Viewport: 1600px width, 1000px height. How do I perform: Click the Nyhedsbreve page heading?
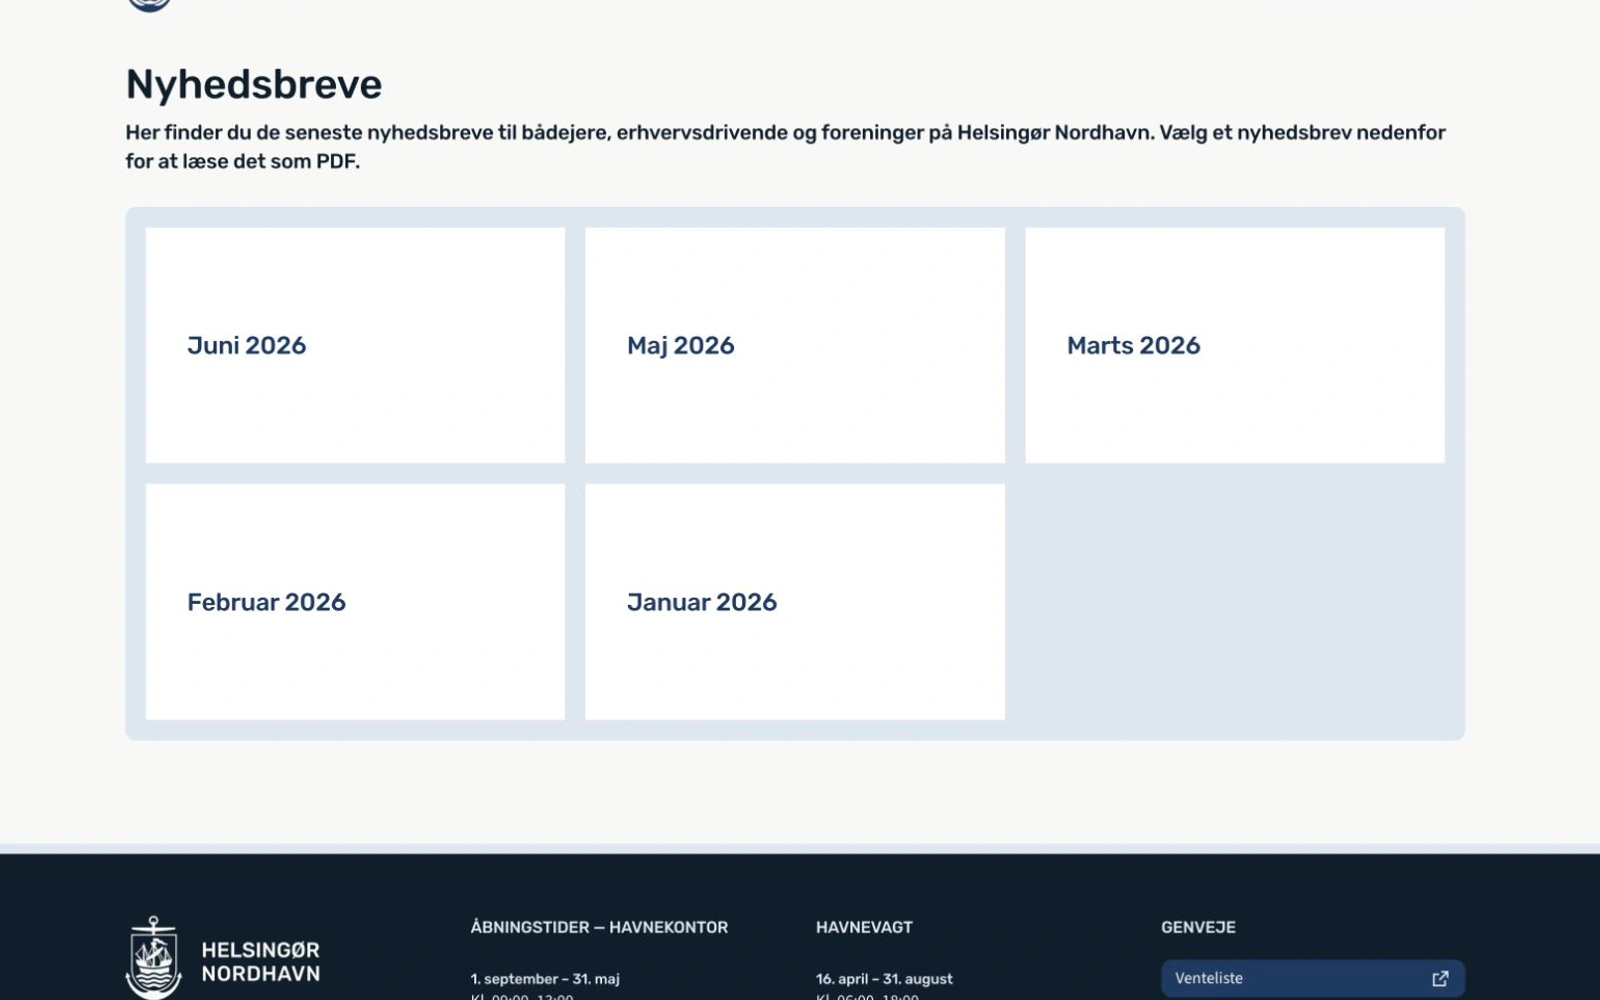pyautogui.click(x=254, y=84)
